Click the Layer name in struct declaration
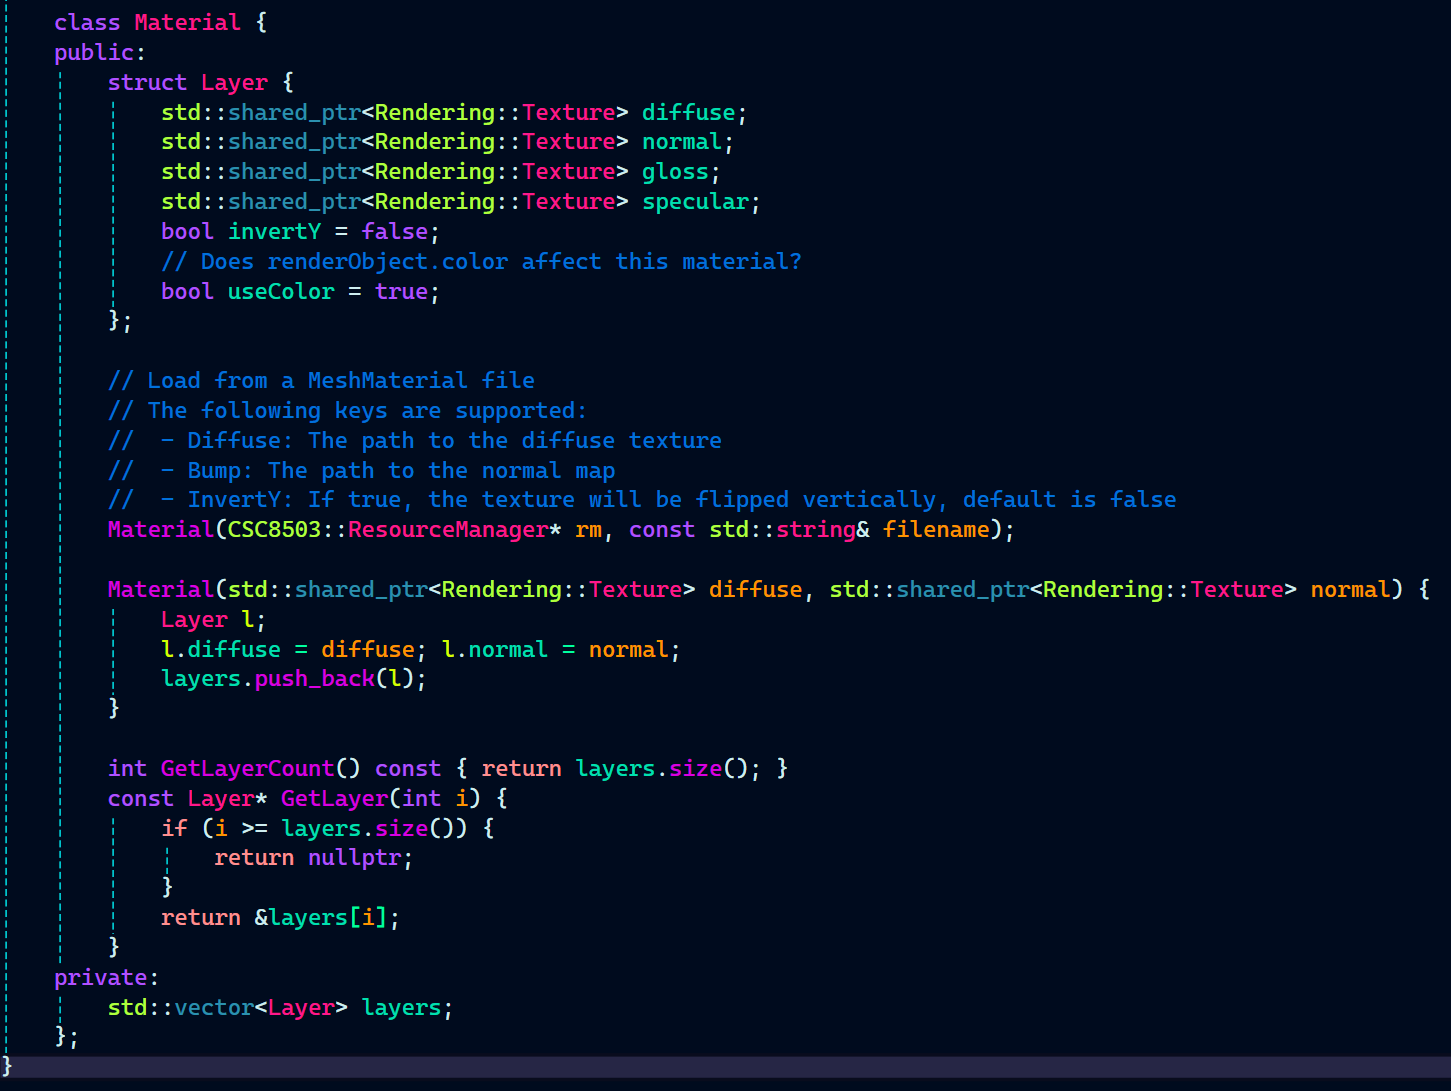The height and width of the screenshot is (1091, 1451). 234,82
